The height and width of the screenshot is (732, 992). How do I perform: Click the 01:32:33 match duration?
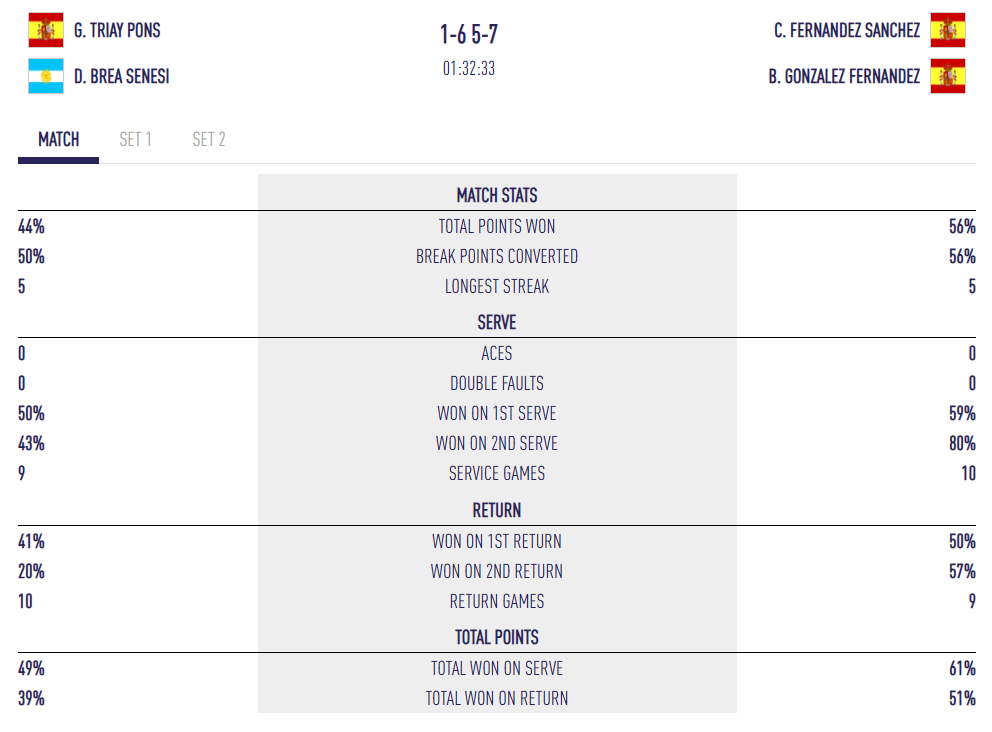[x=469, y=69]
